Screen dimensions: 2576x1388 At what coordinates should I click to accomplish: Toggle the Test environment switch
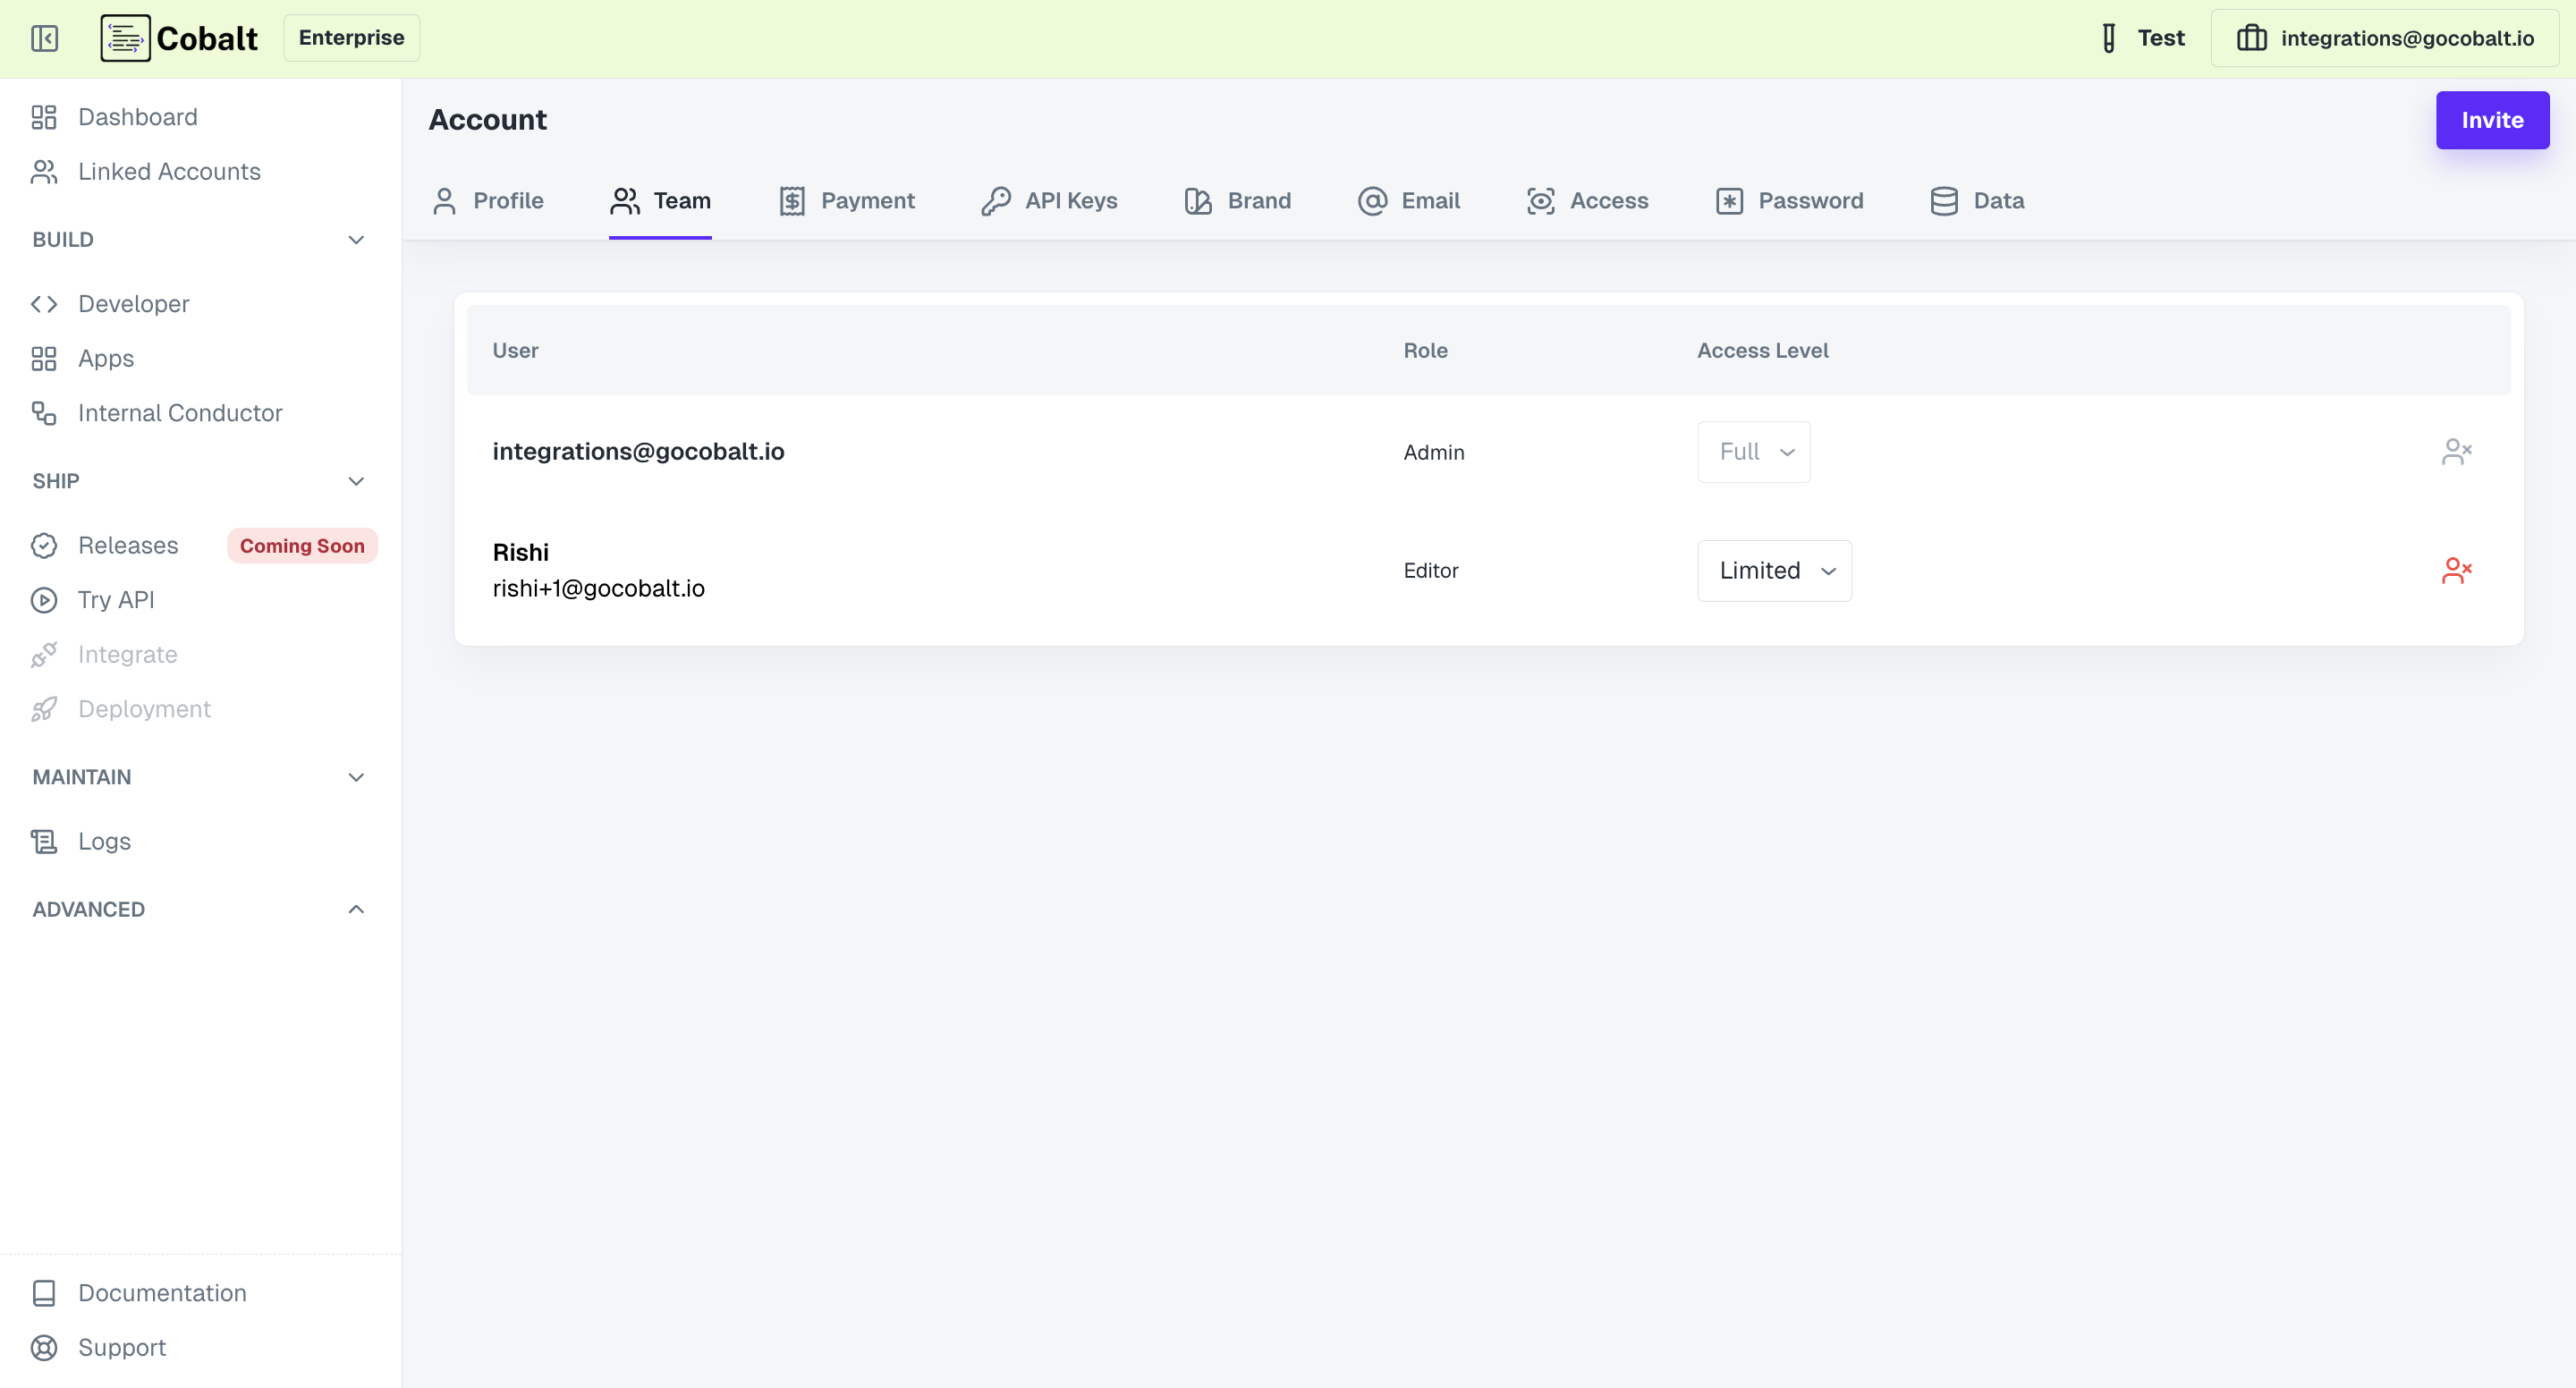coord(2142,38)
